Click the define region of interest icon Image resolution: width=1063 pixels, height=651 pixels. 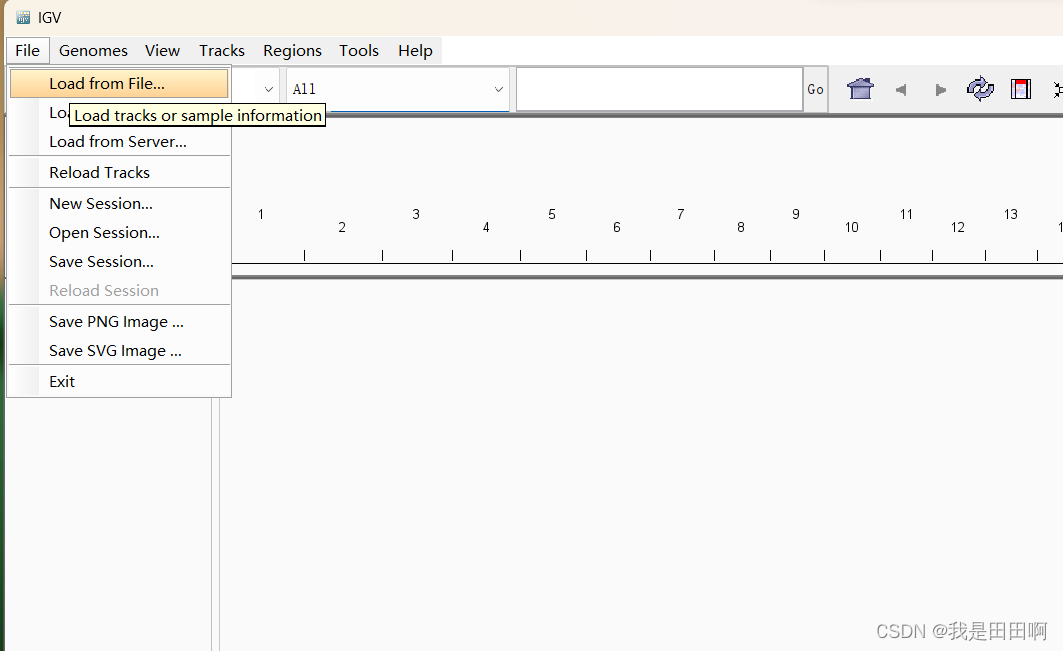coord(1020,89)
